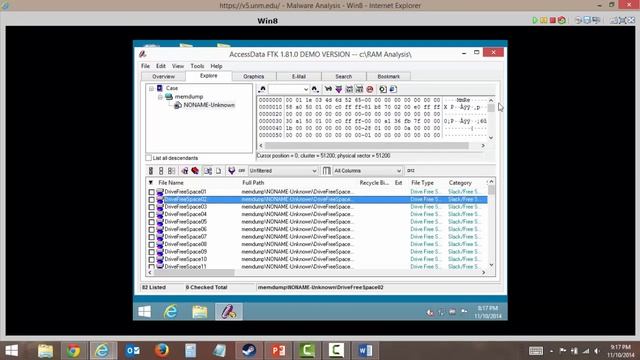Switch to the E-Mail tab
Viewport: 640px width, 360px height.
[299, 76]
